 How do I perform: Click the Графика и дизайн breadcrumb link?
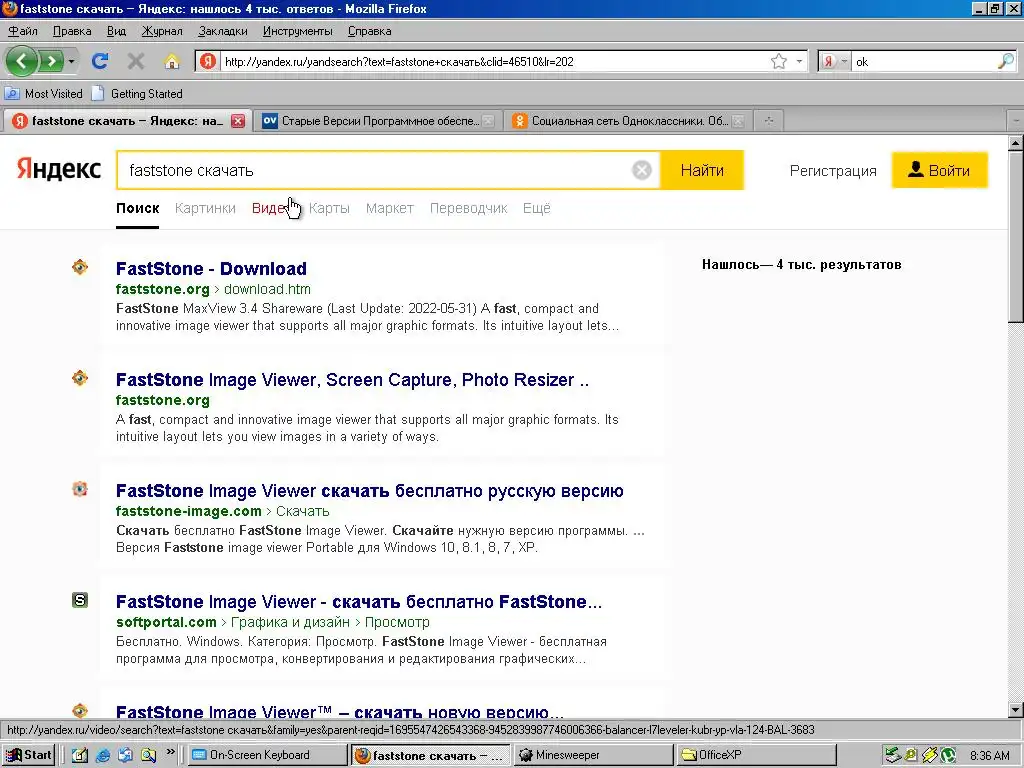pos(290,622)
